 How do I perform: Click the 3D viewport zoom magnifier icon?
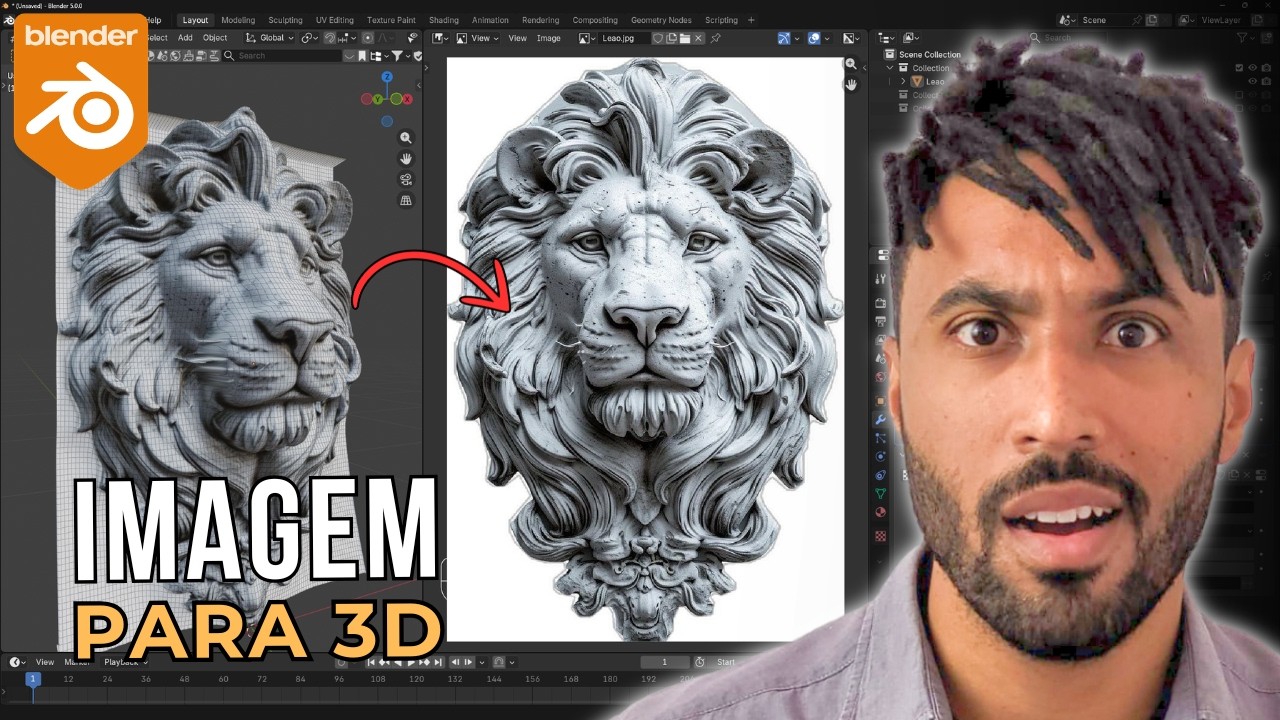click(x=406, y=138)
